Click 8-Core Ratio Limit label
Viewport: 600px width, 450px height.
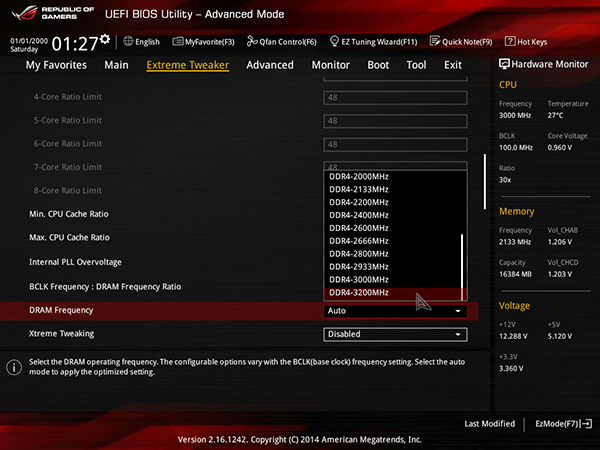click(x=68, y=191)
